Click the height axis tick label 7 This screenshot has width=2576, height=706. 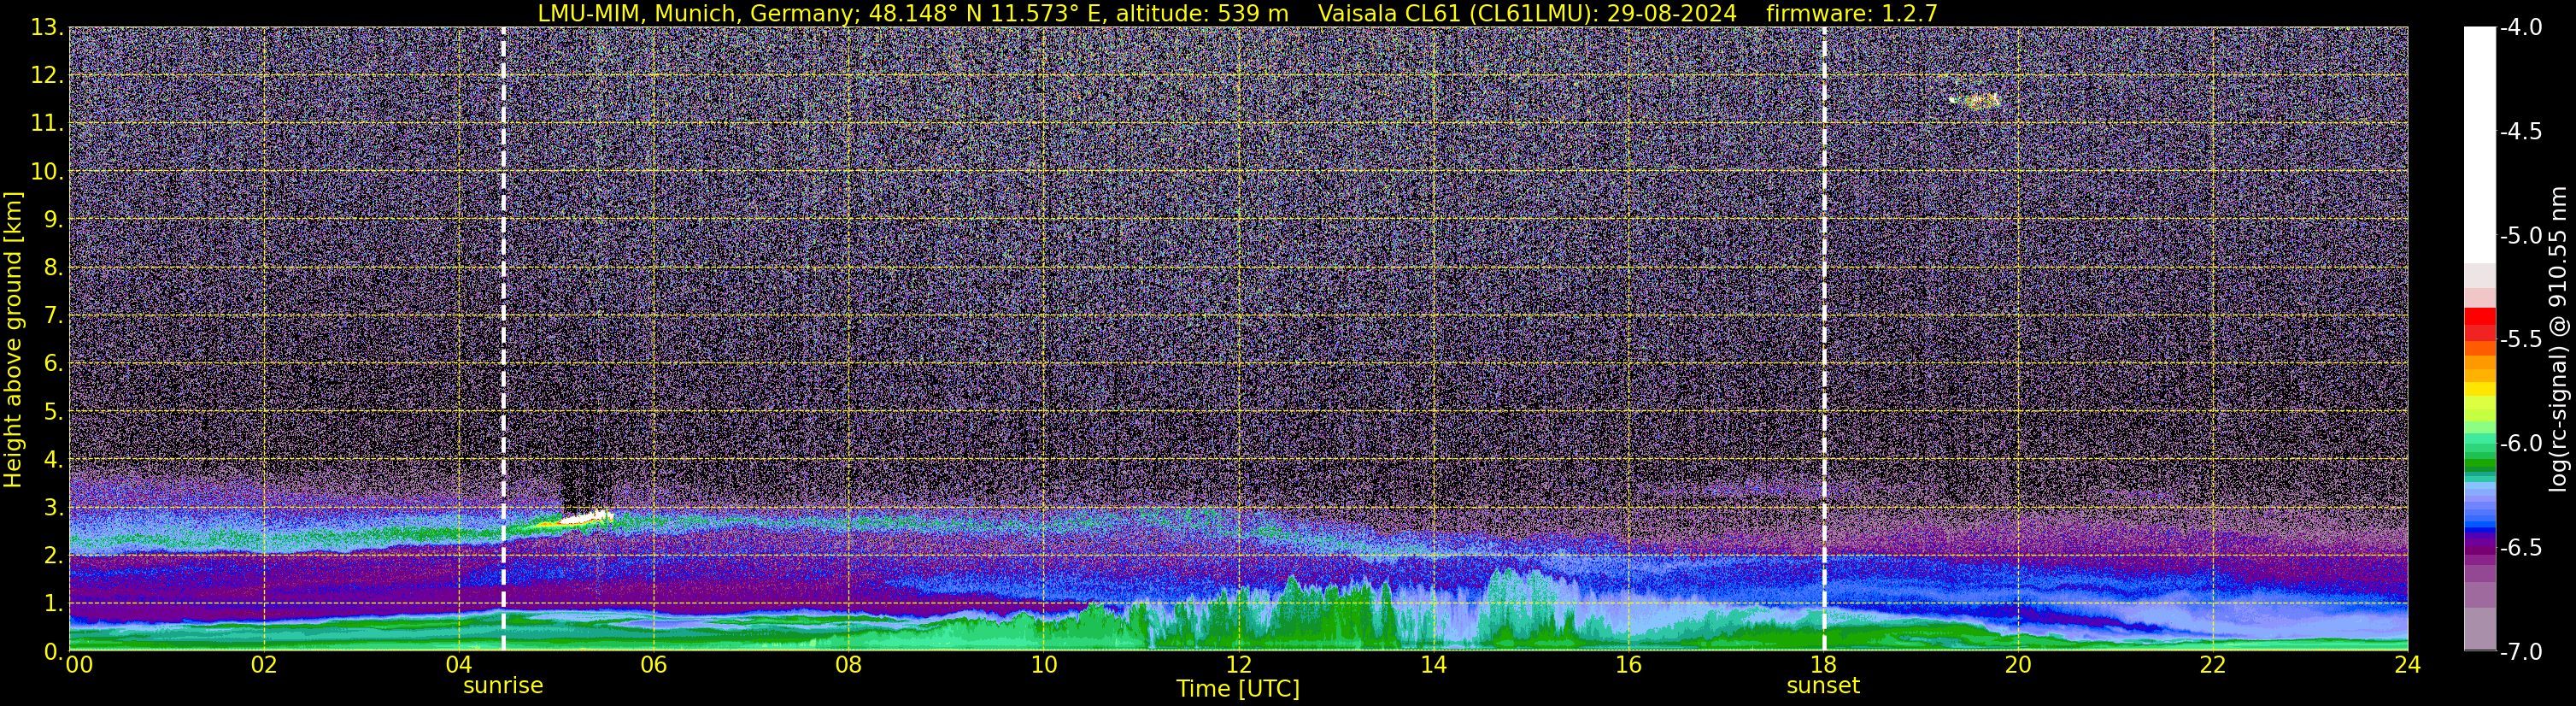click(53, 315)
